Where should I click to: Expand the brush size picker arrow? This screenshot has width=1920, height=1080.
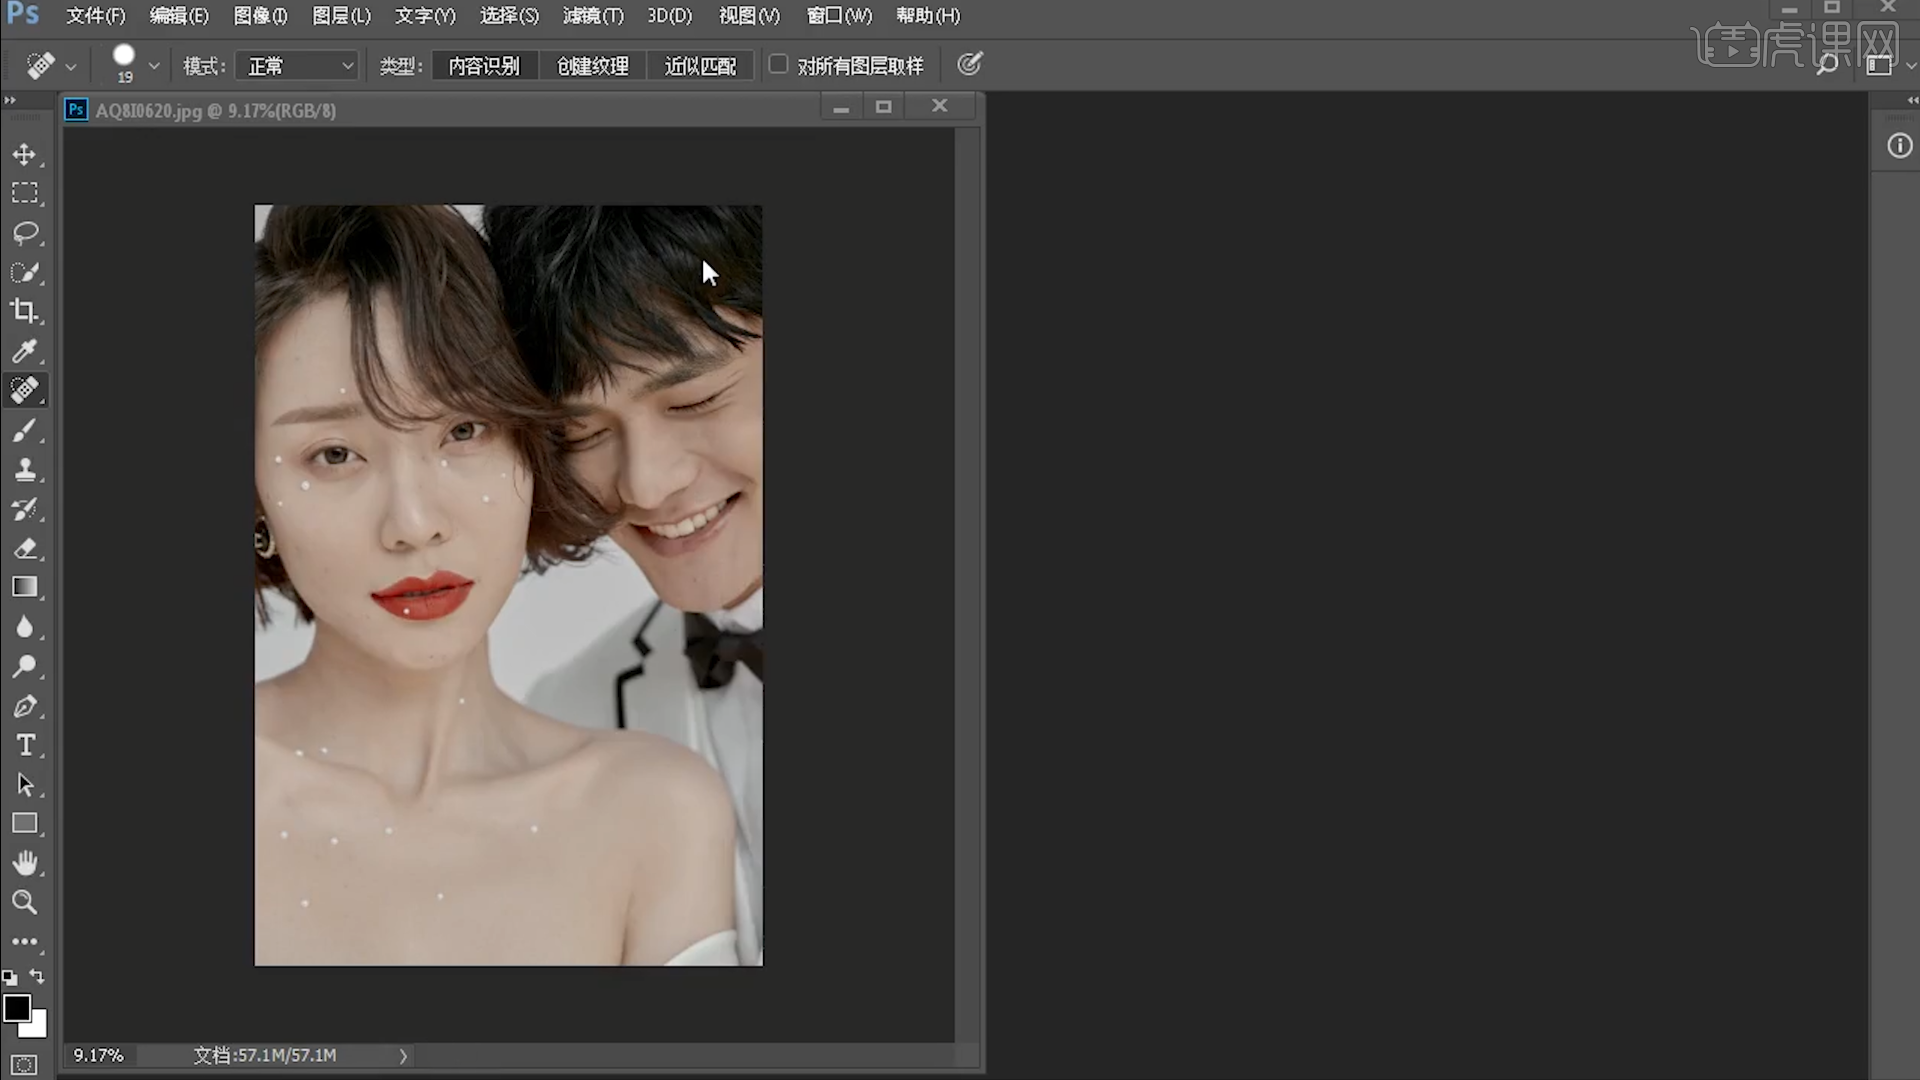point(154,66)
